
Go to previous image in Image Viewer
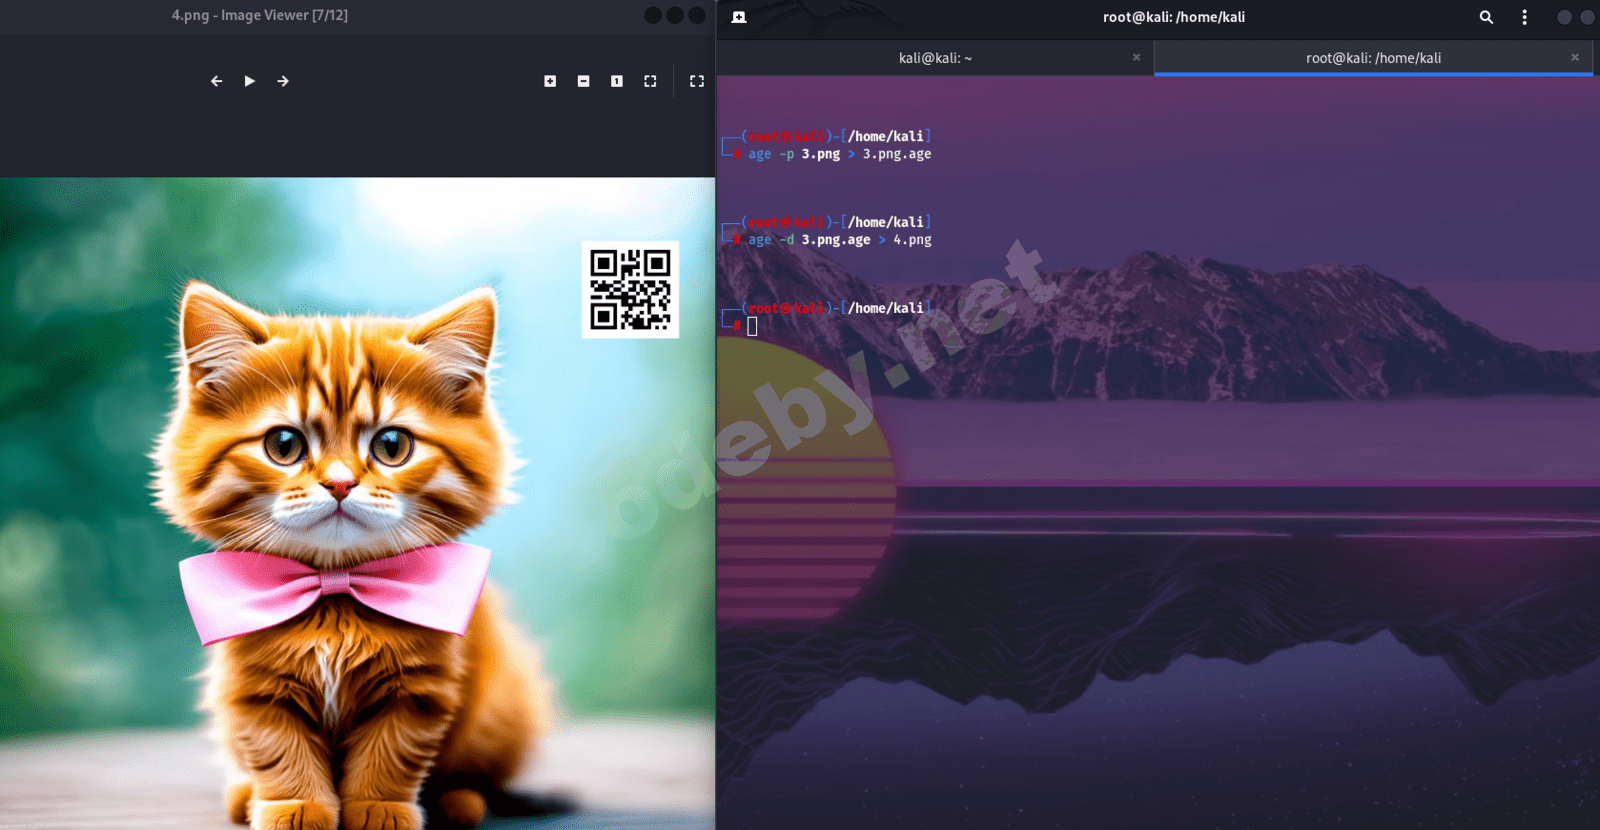pyautogui.click(x=216, y=81)
